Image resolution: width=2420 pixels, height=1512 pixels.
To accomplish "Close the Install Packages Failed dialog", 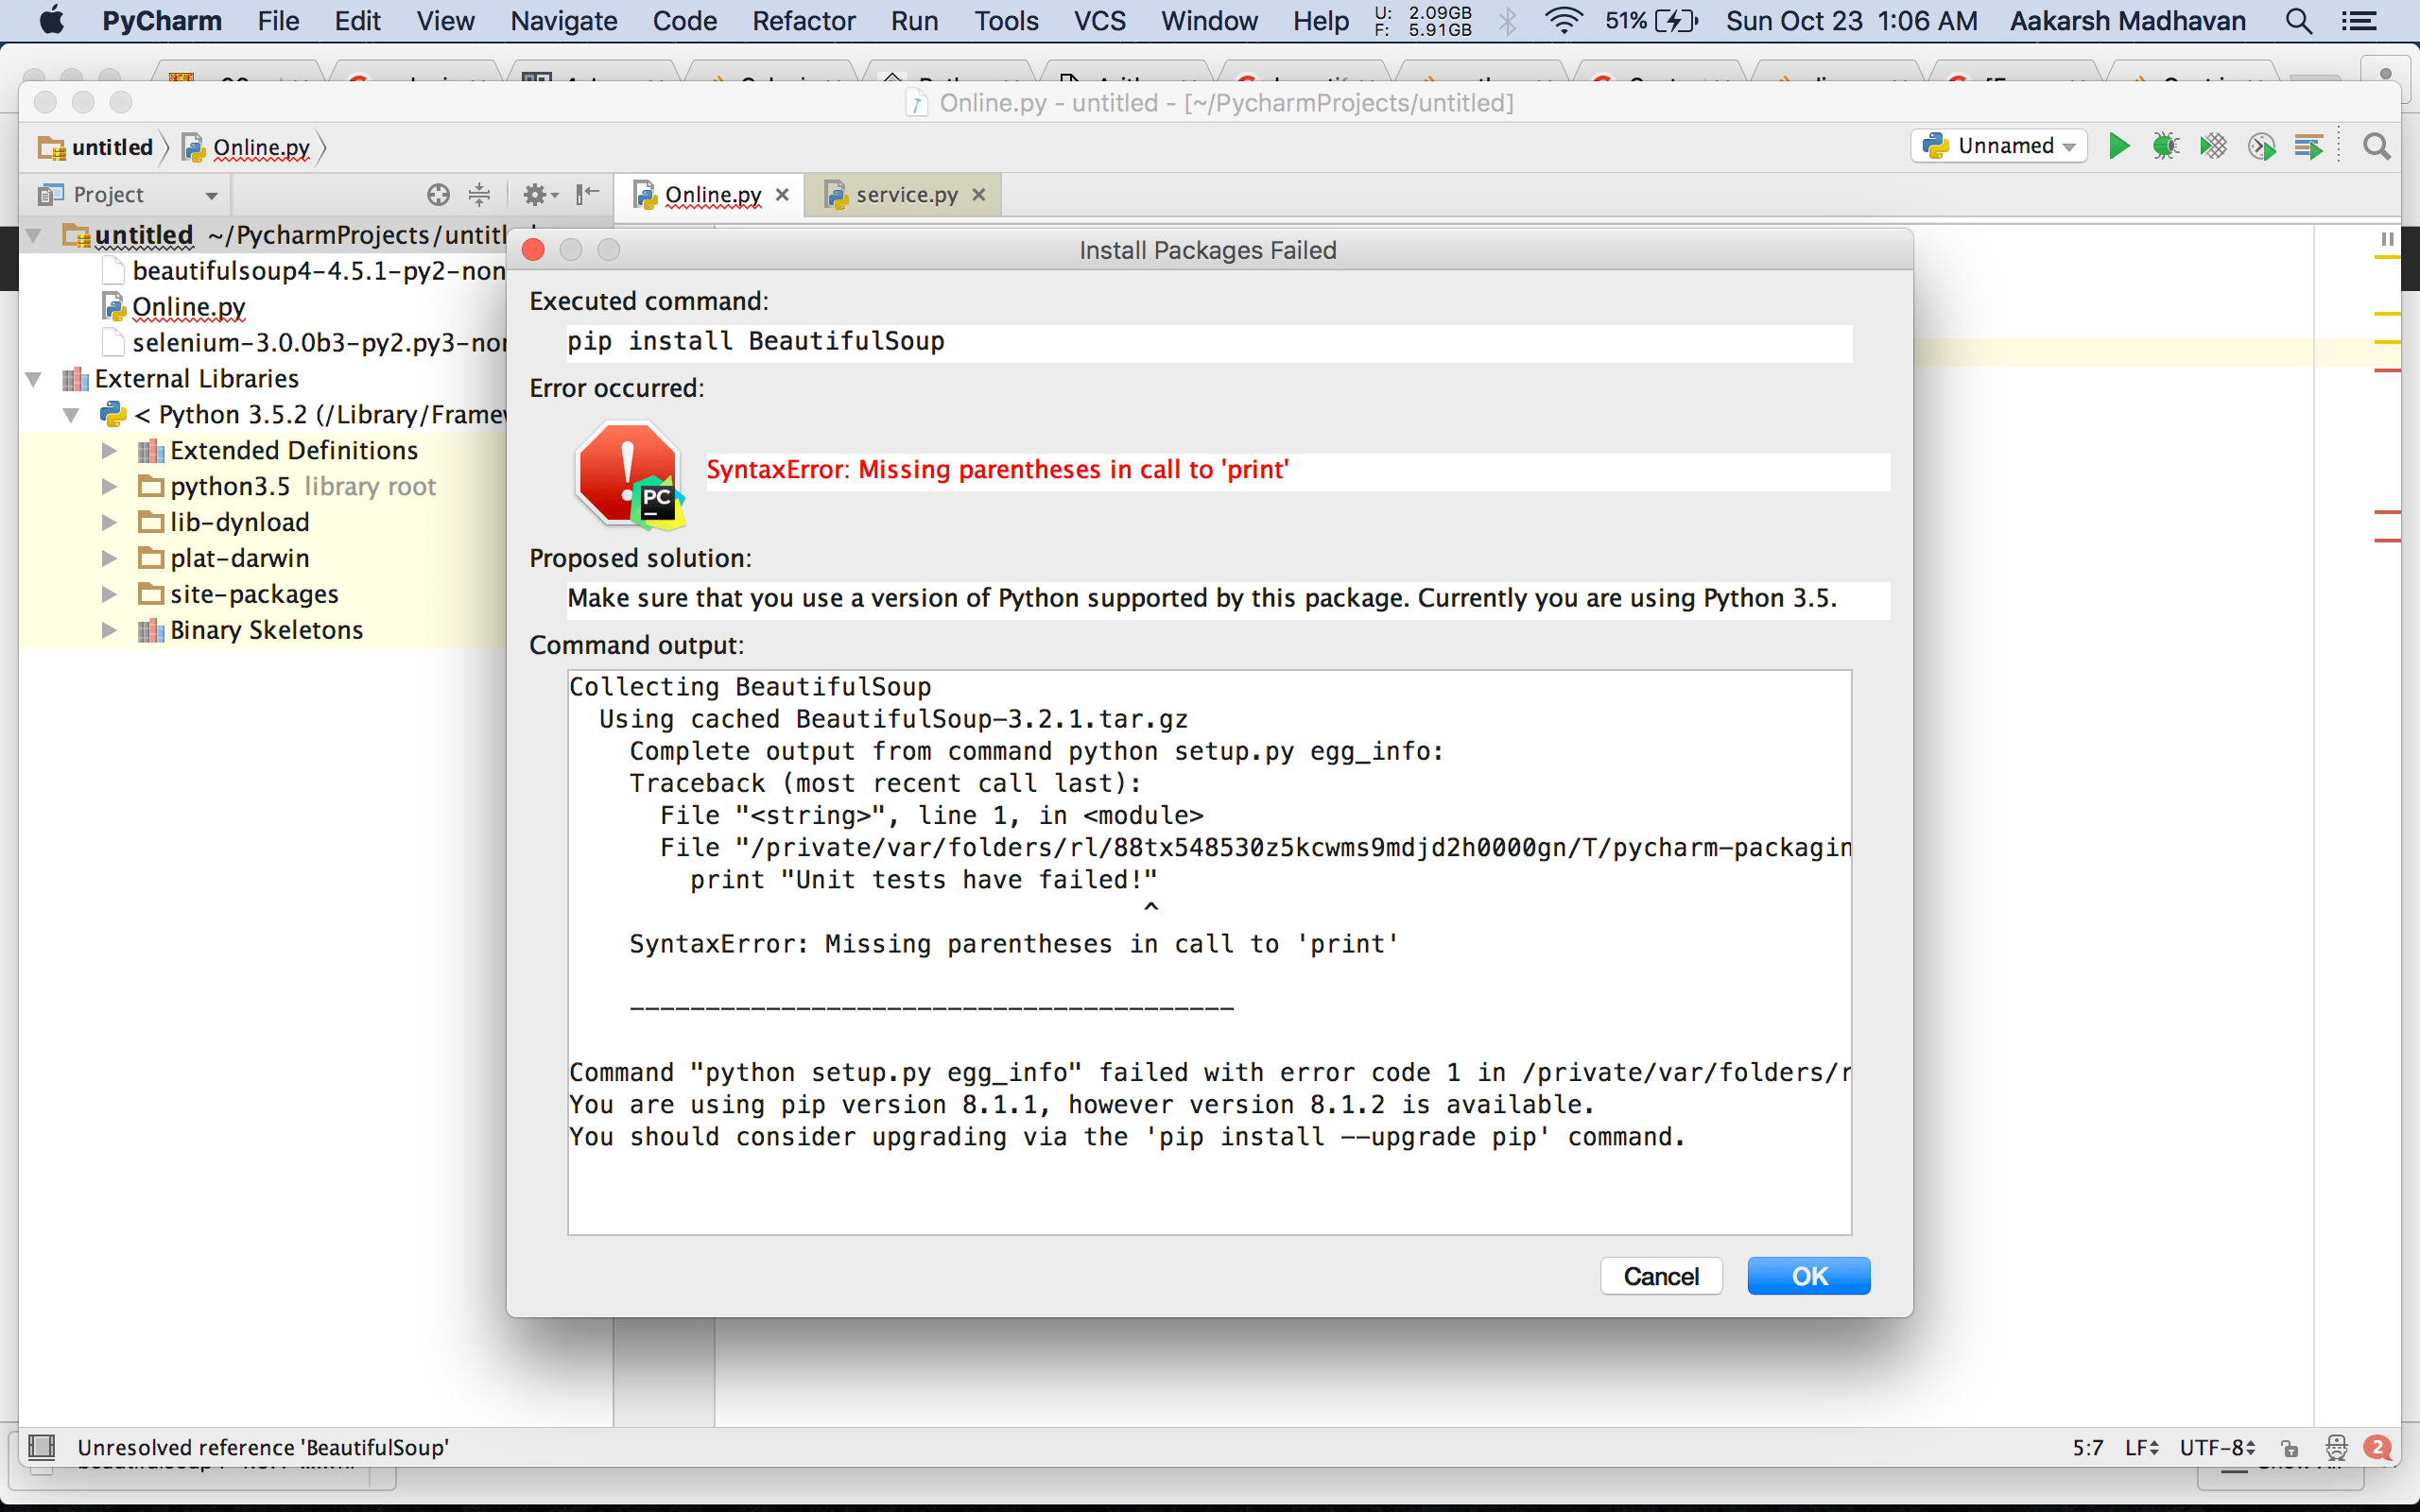I will coord(534,249).
